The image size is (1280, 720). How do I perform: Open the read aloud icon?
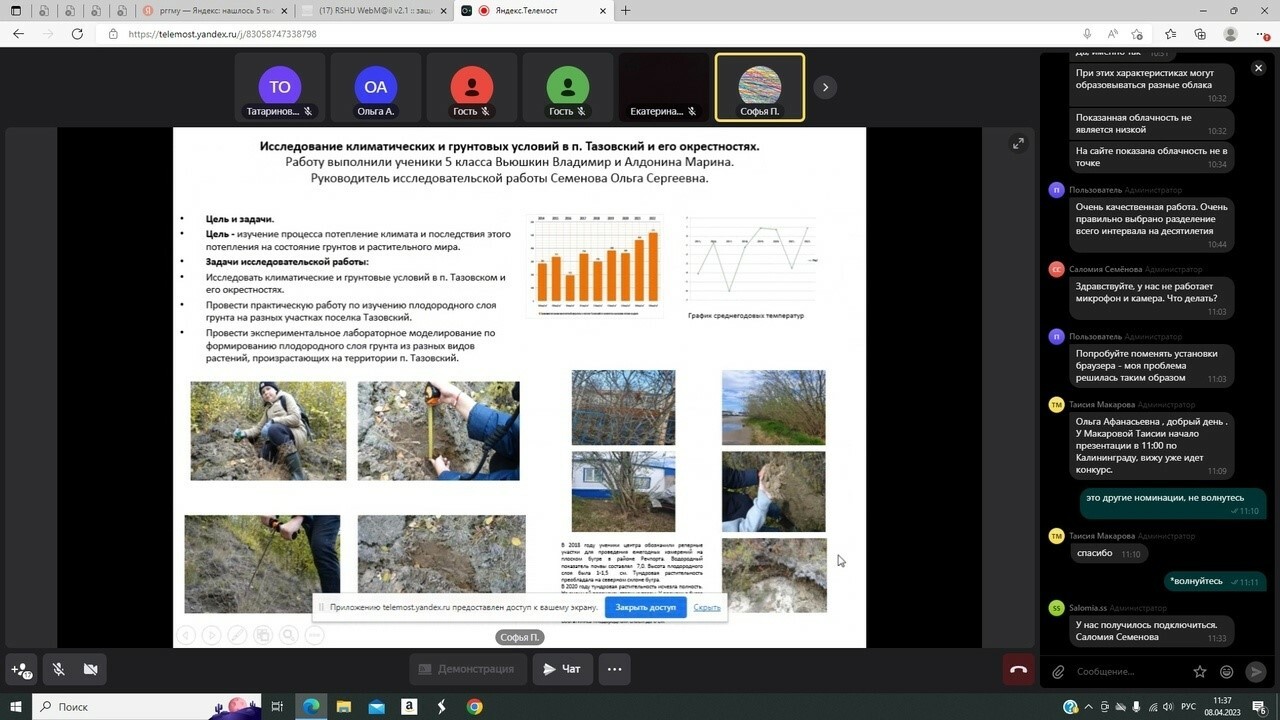pos(1113,34)
